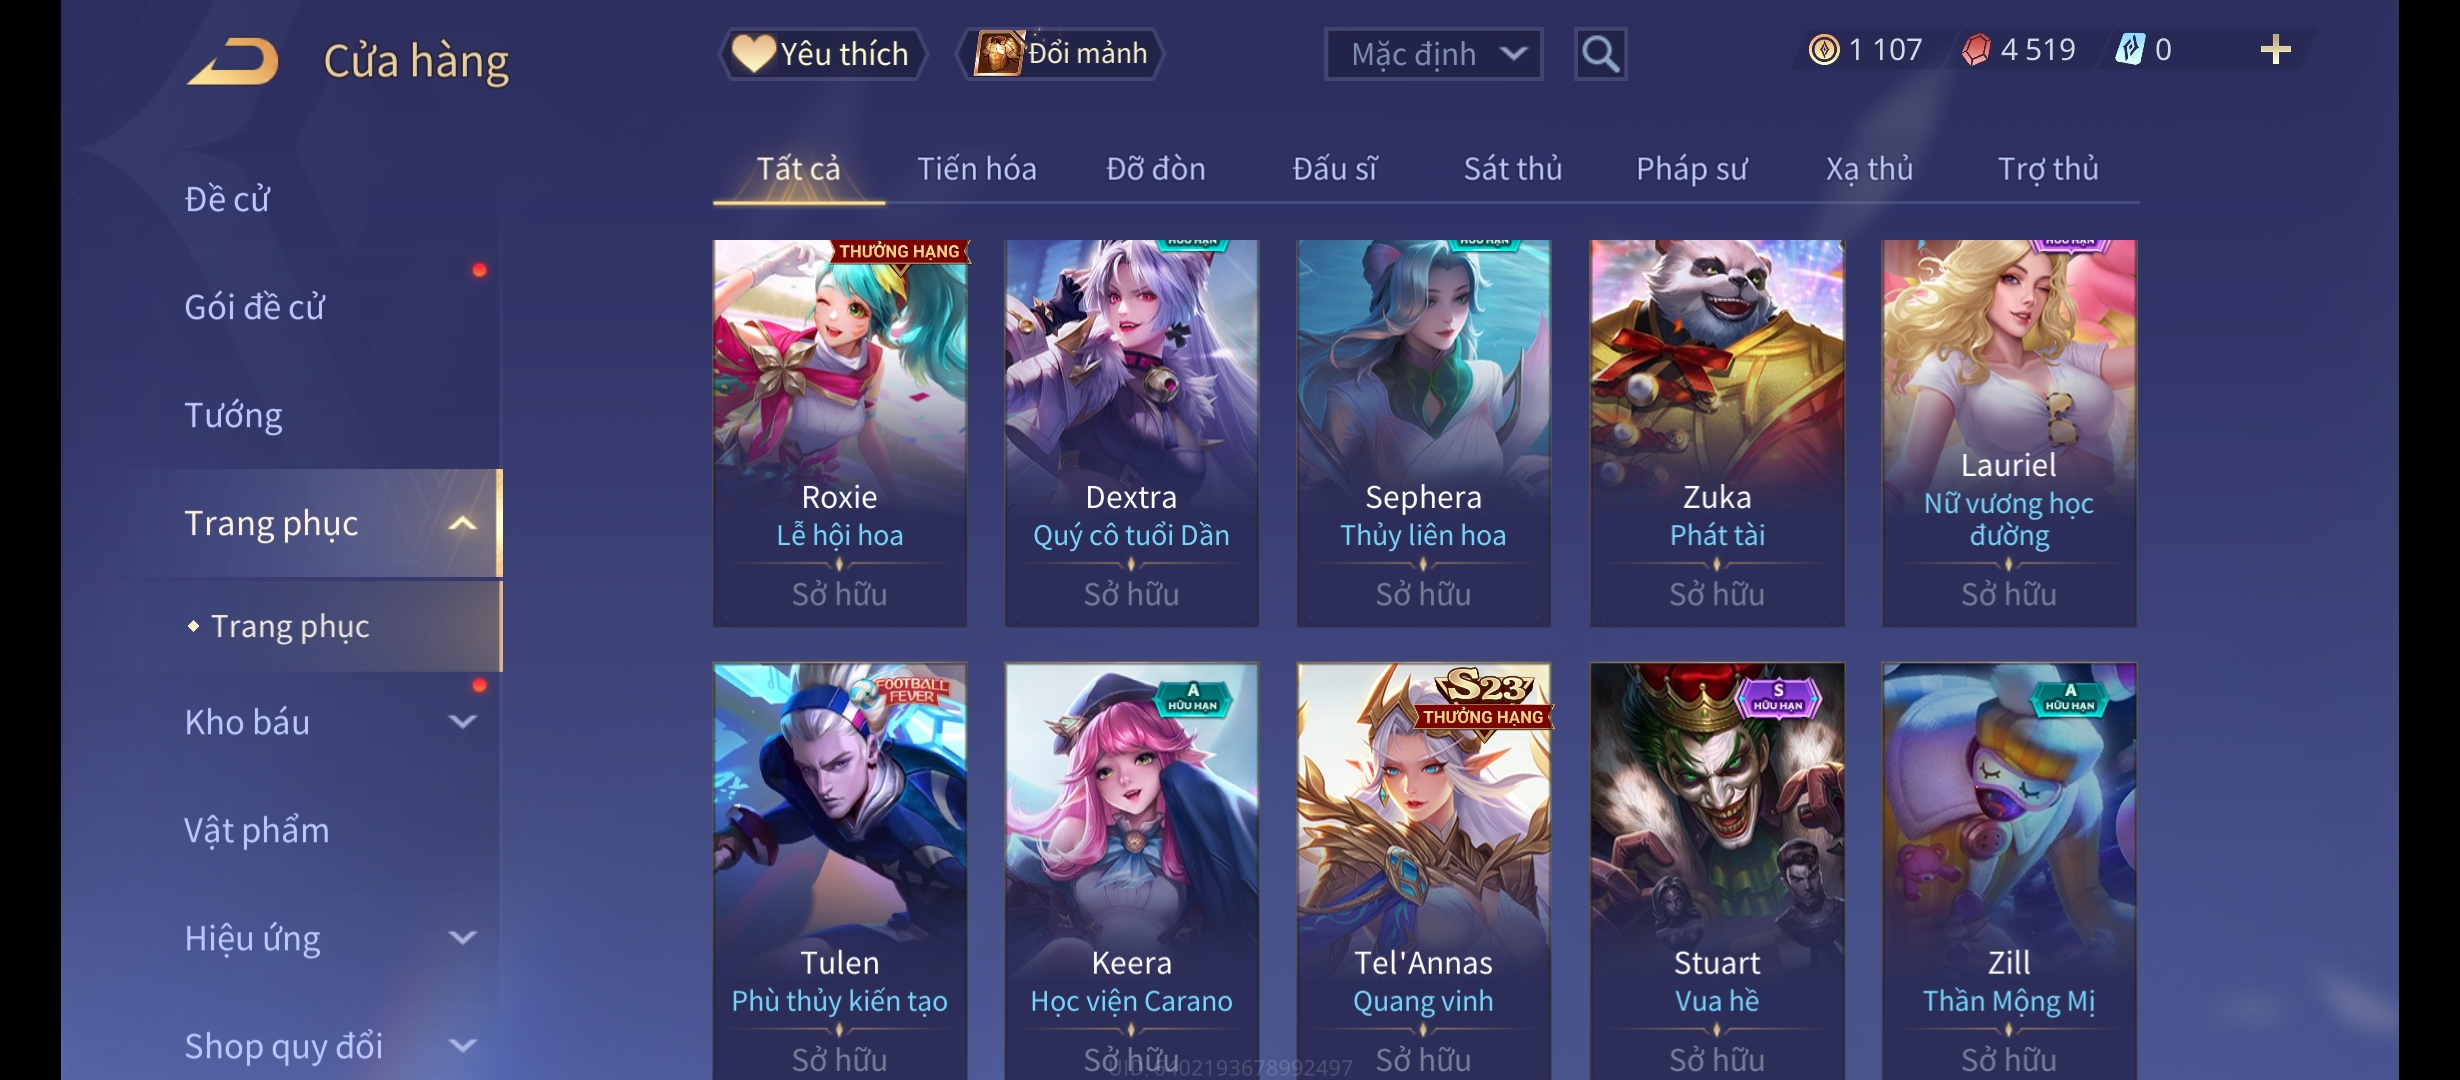Image resolution: width=2460 pixels, height=1080 pixels.
Task: Switch to the Sát thủ tab
Action: 1512,169
